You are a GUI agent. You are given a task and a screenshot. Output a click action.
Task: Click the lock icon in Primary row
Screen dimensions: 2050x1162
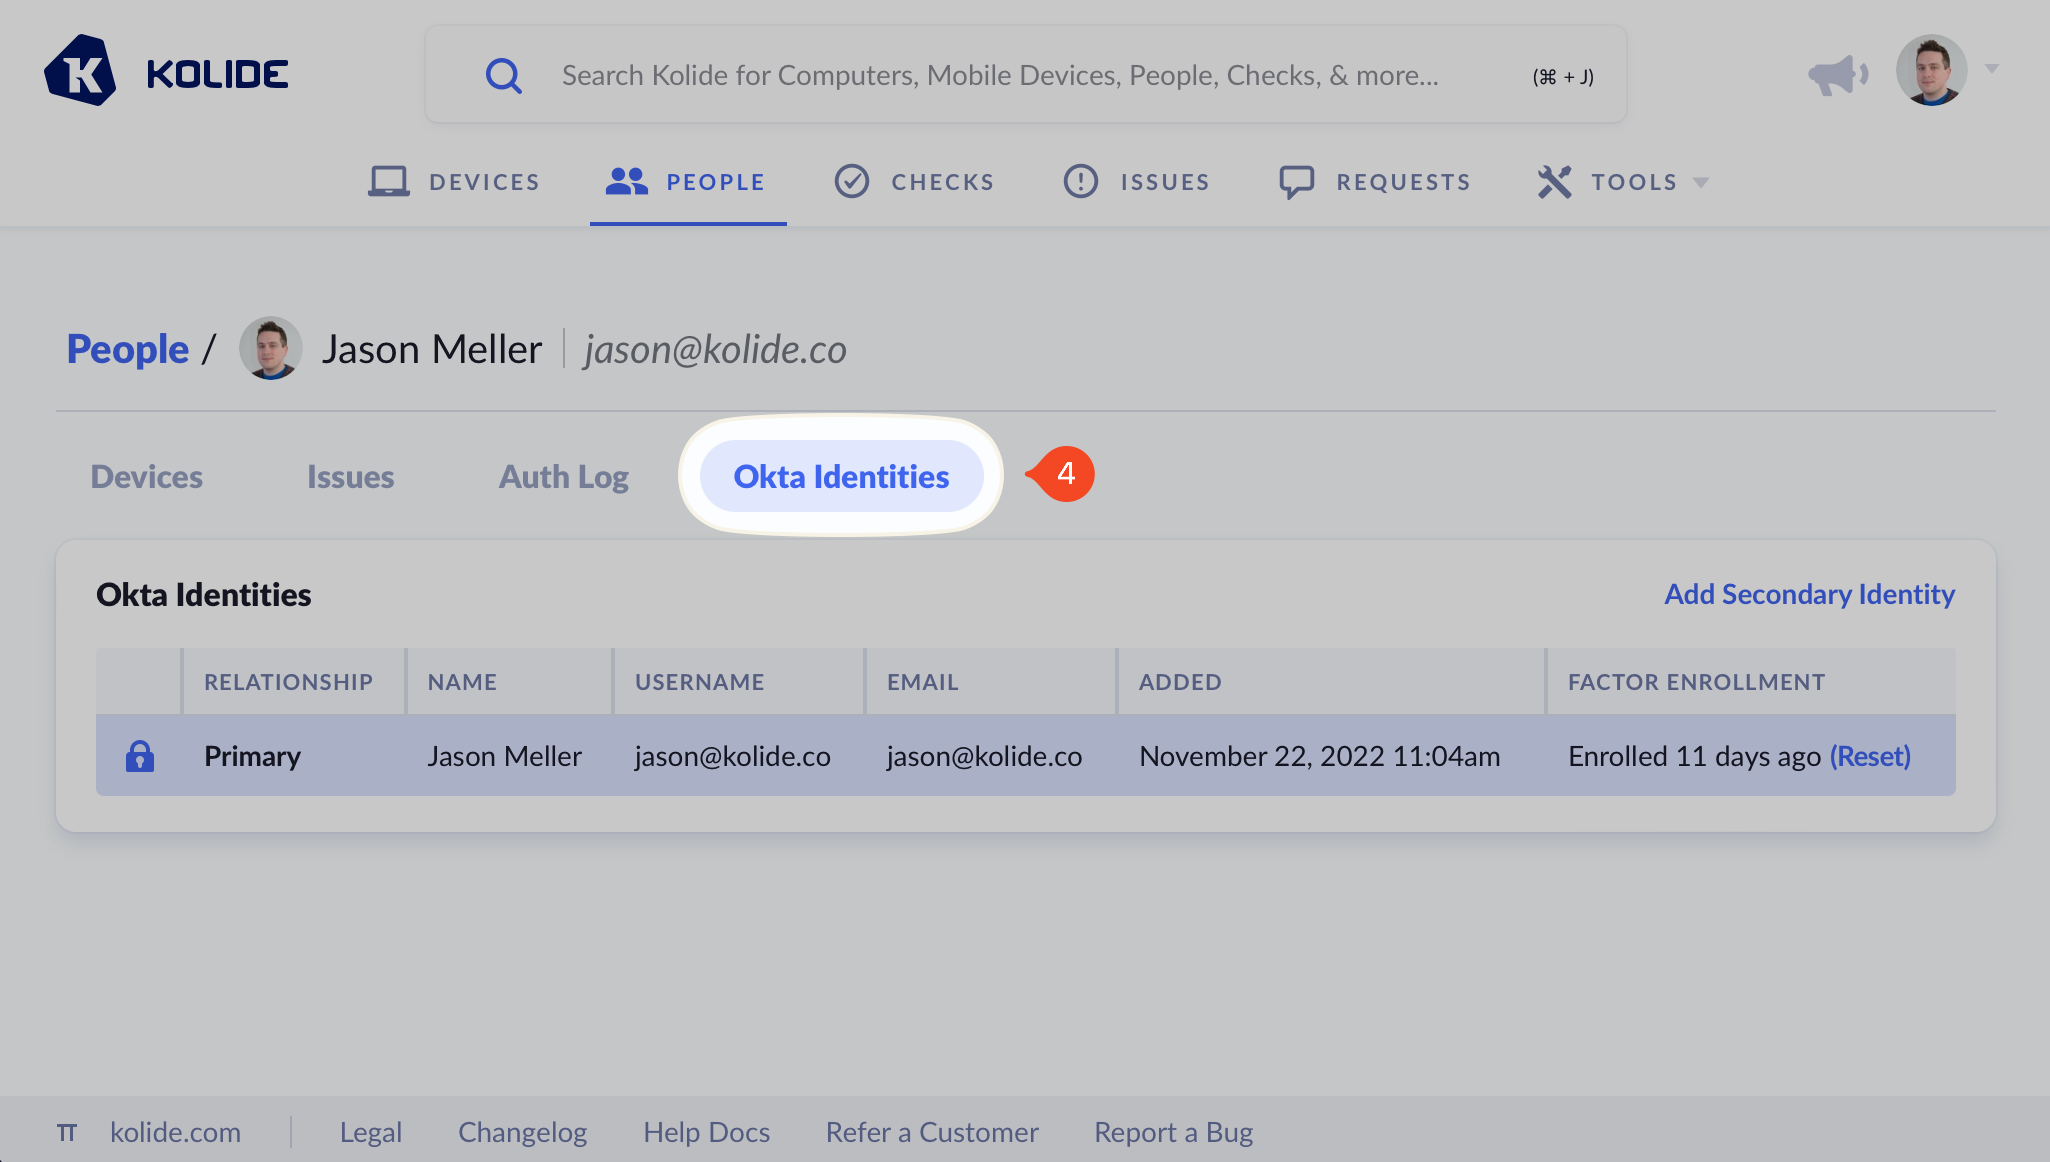tap(140, 756)
